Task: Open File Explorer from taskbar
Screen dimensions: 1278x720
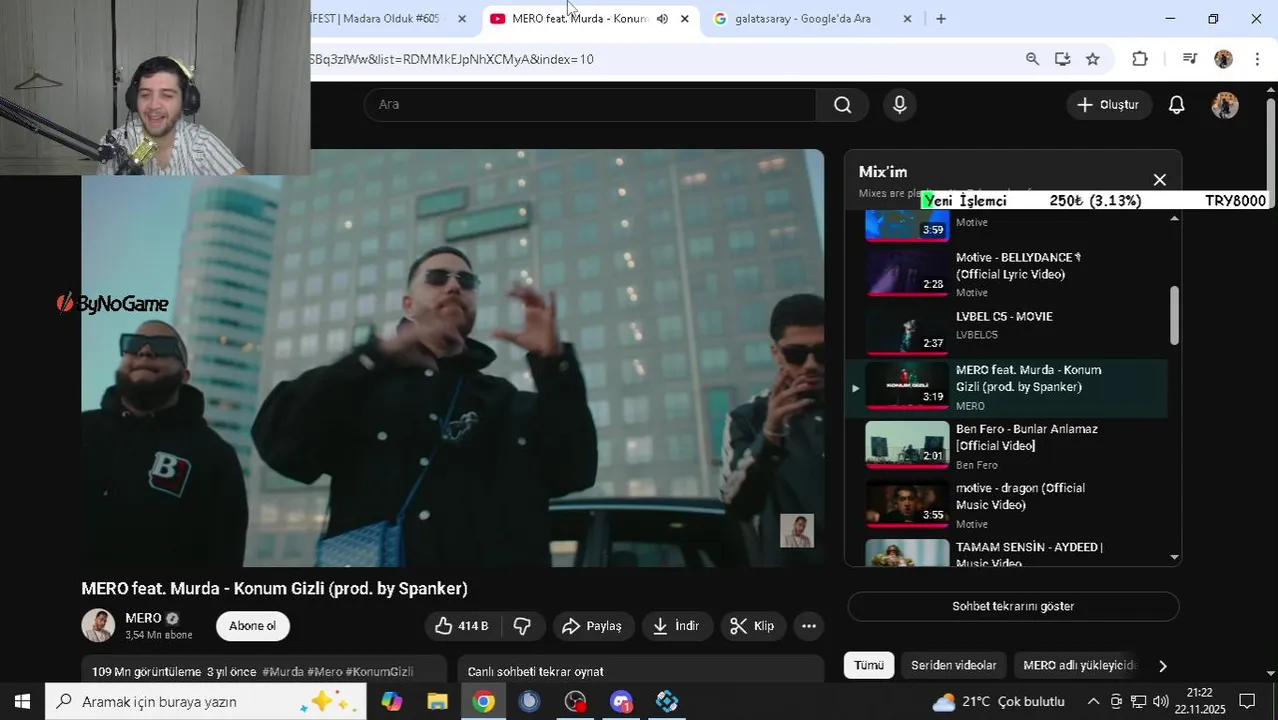Action: pos(437,702)
